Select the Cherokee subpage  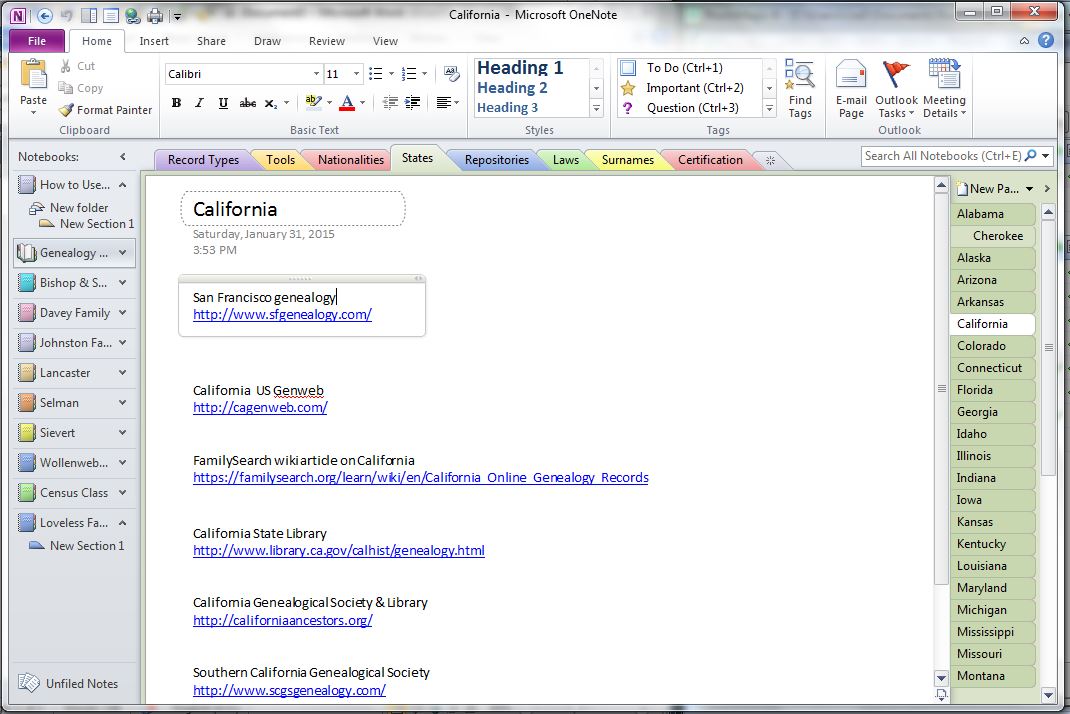[998, 236]
